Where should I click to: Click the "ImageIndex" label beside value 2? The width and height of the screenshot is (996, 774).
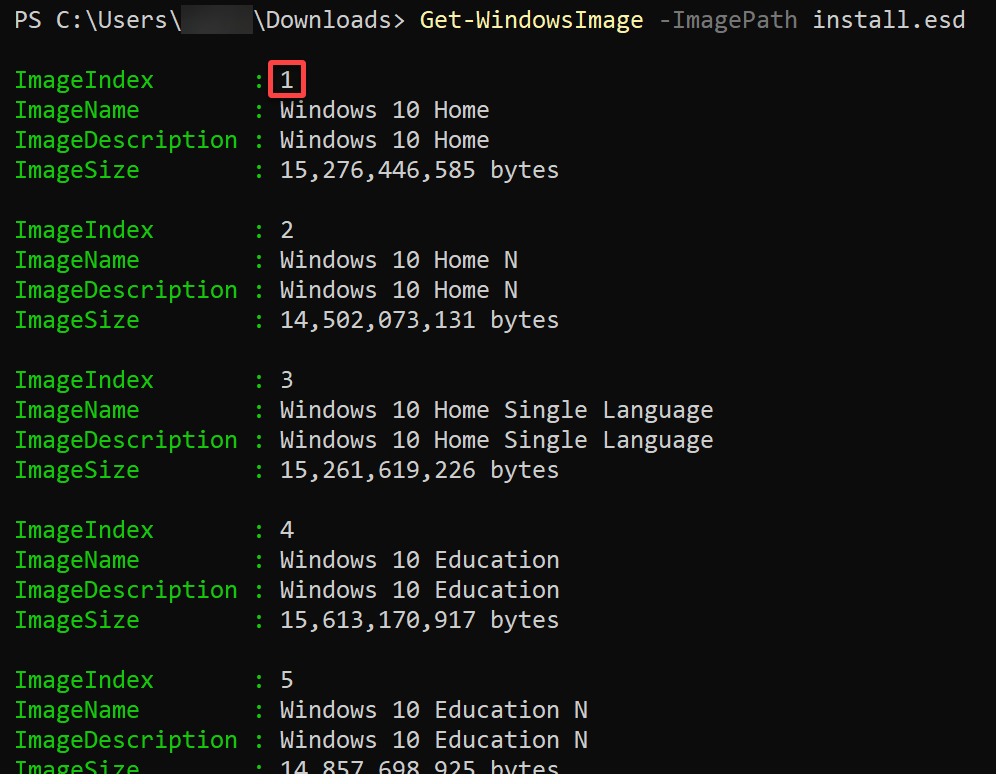(x=84, y=230)
